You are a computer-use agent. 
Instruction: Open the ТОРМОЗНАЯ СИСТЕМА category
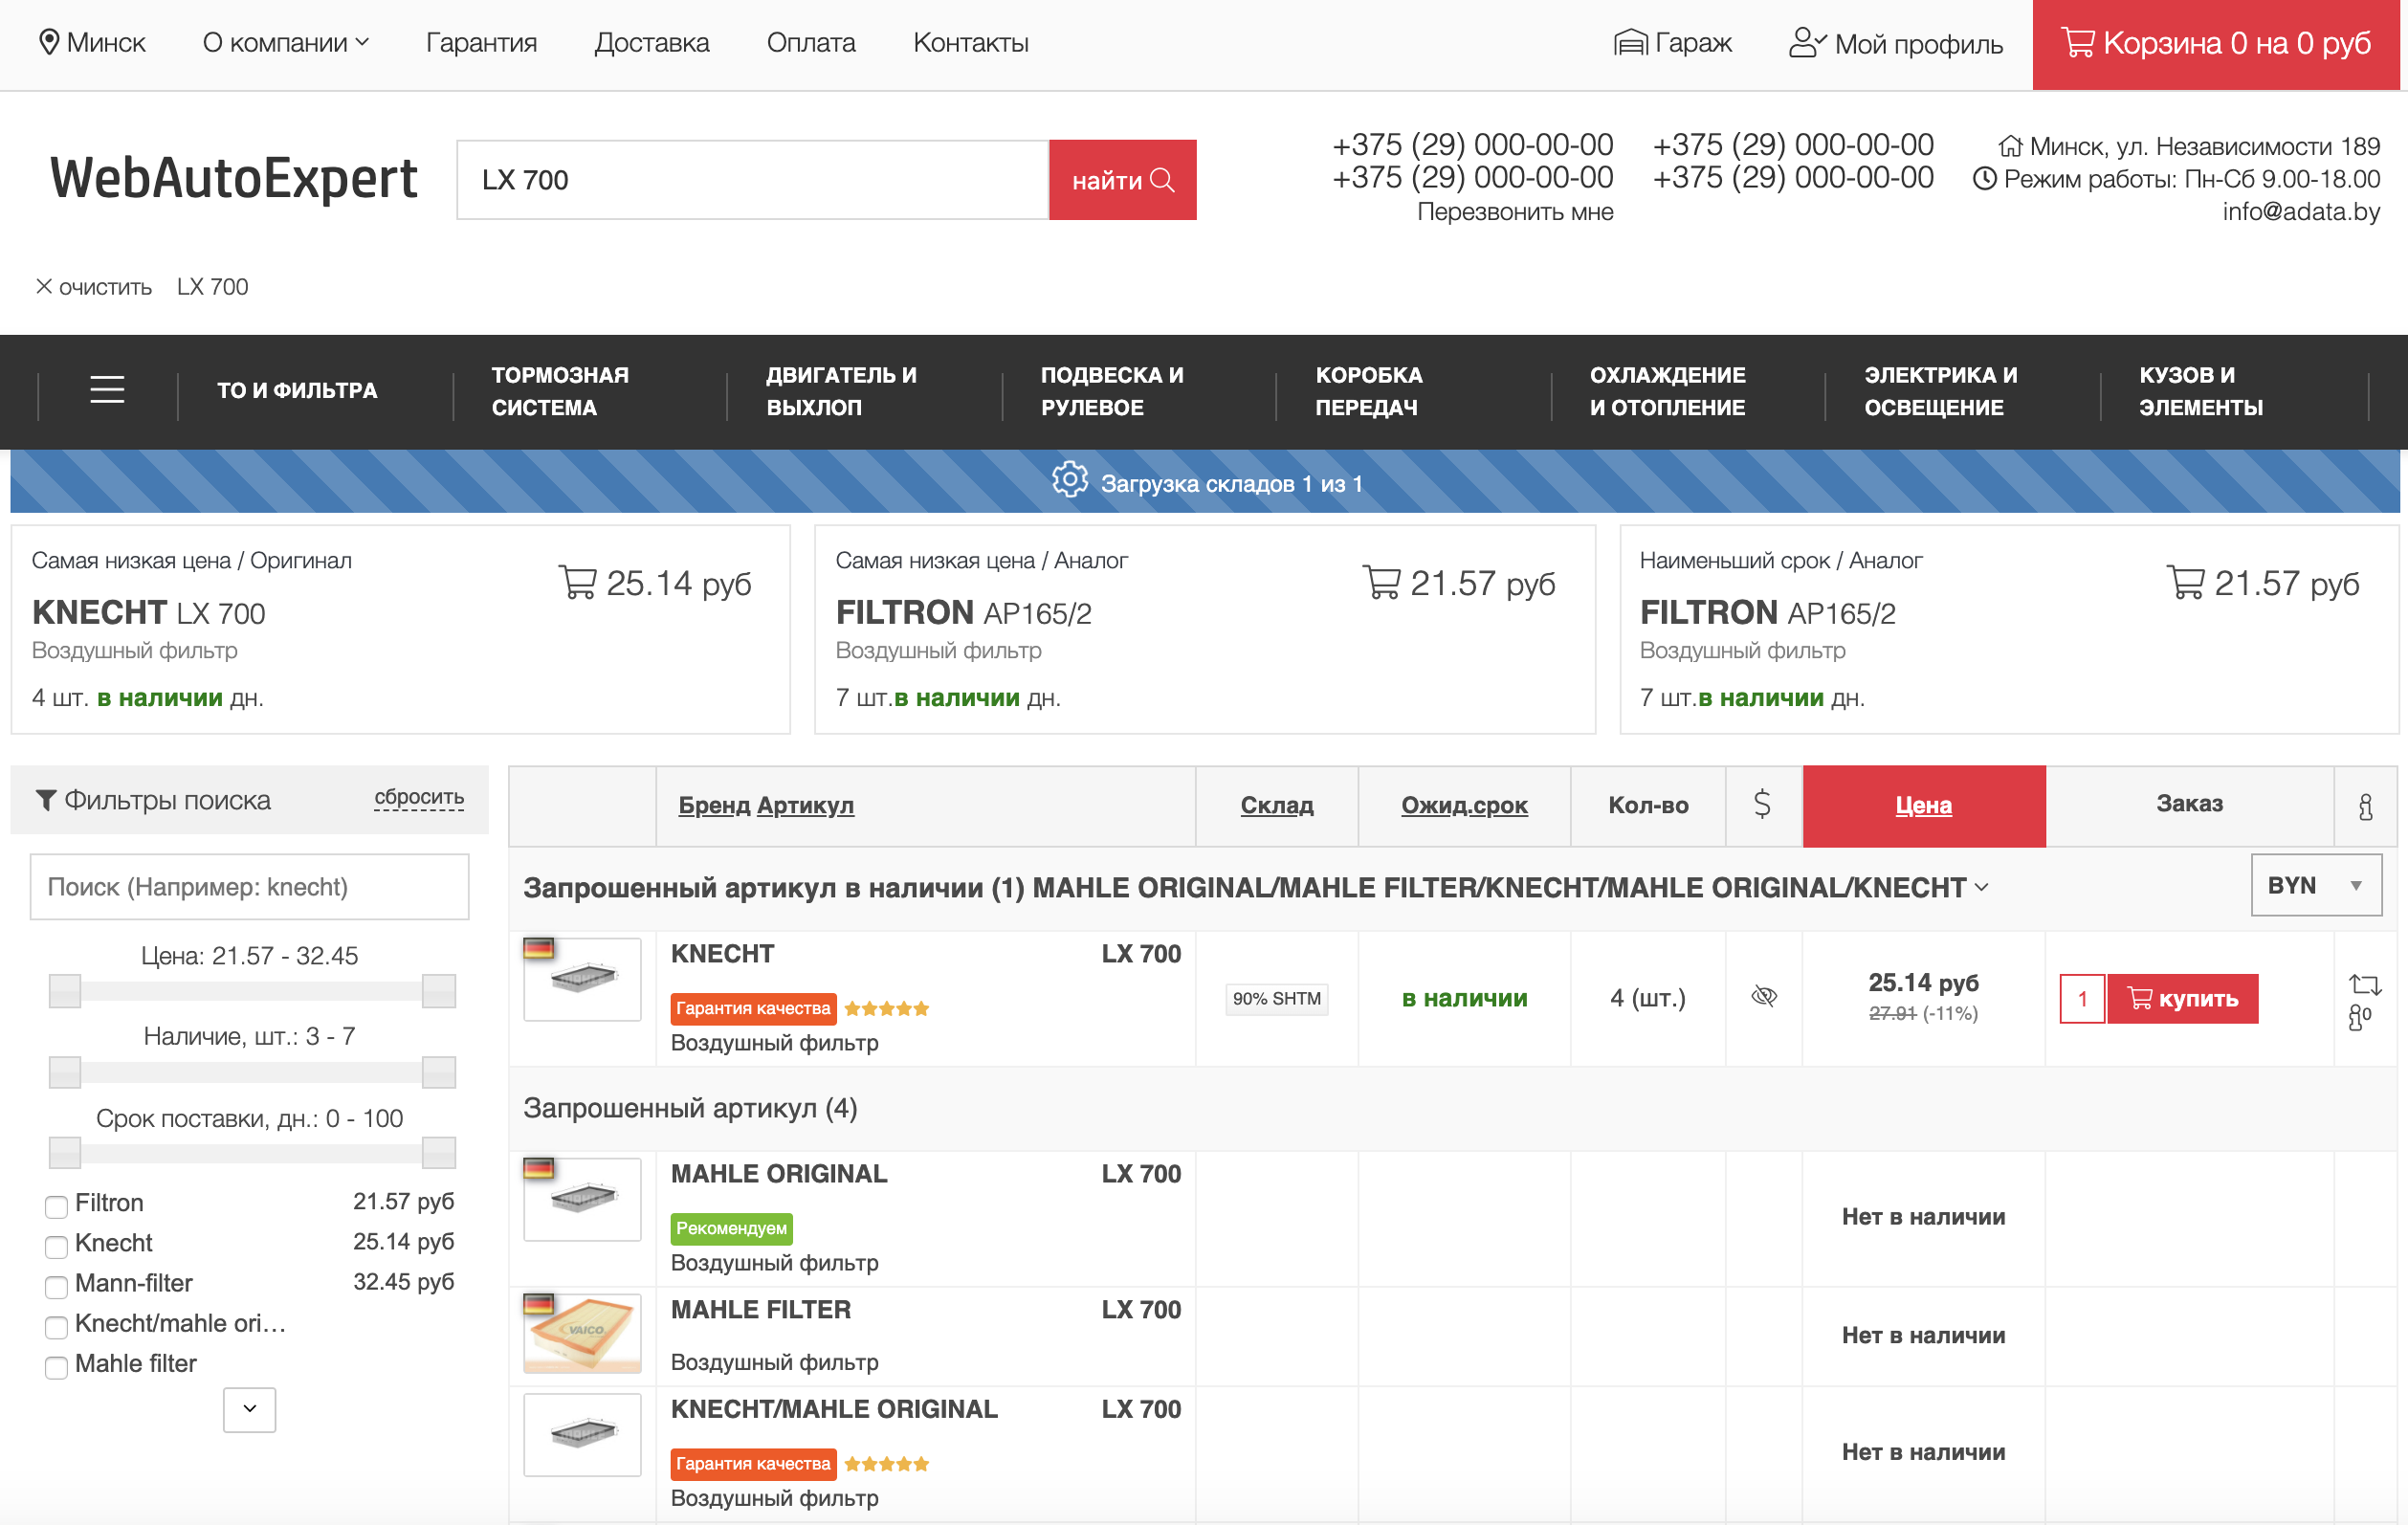560,391
